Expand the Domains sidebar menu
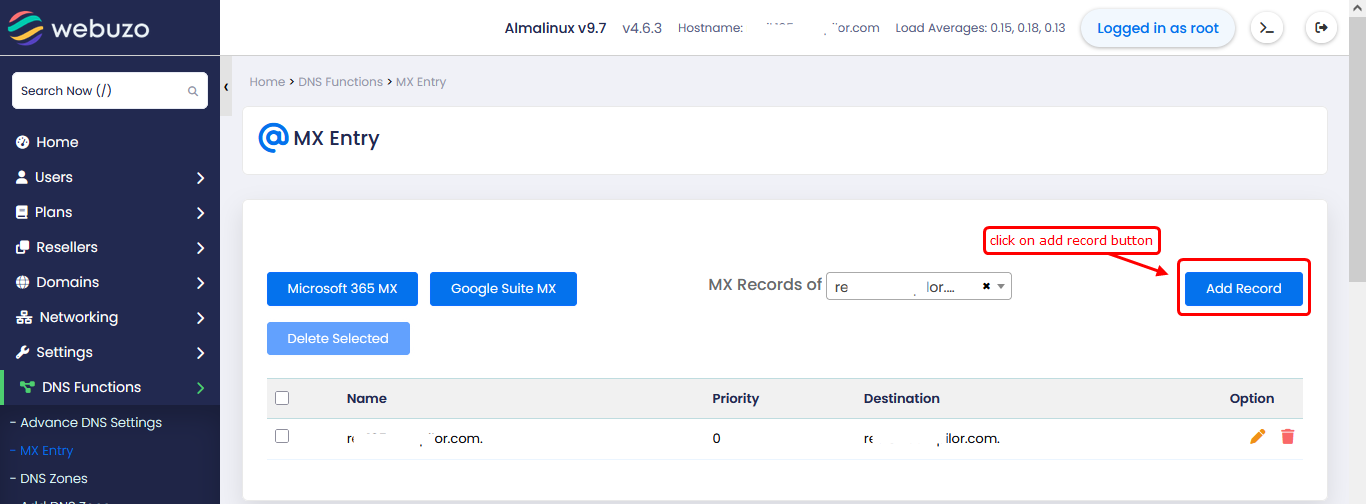 pyautogui.click(x=110, y=282)
